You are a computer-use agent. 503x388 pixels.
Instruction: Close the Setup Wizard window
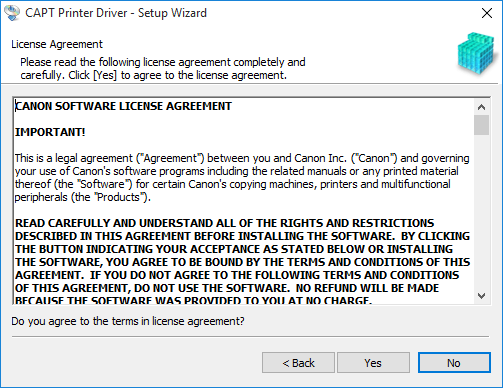point(487,13)
